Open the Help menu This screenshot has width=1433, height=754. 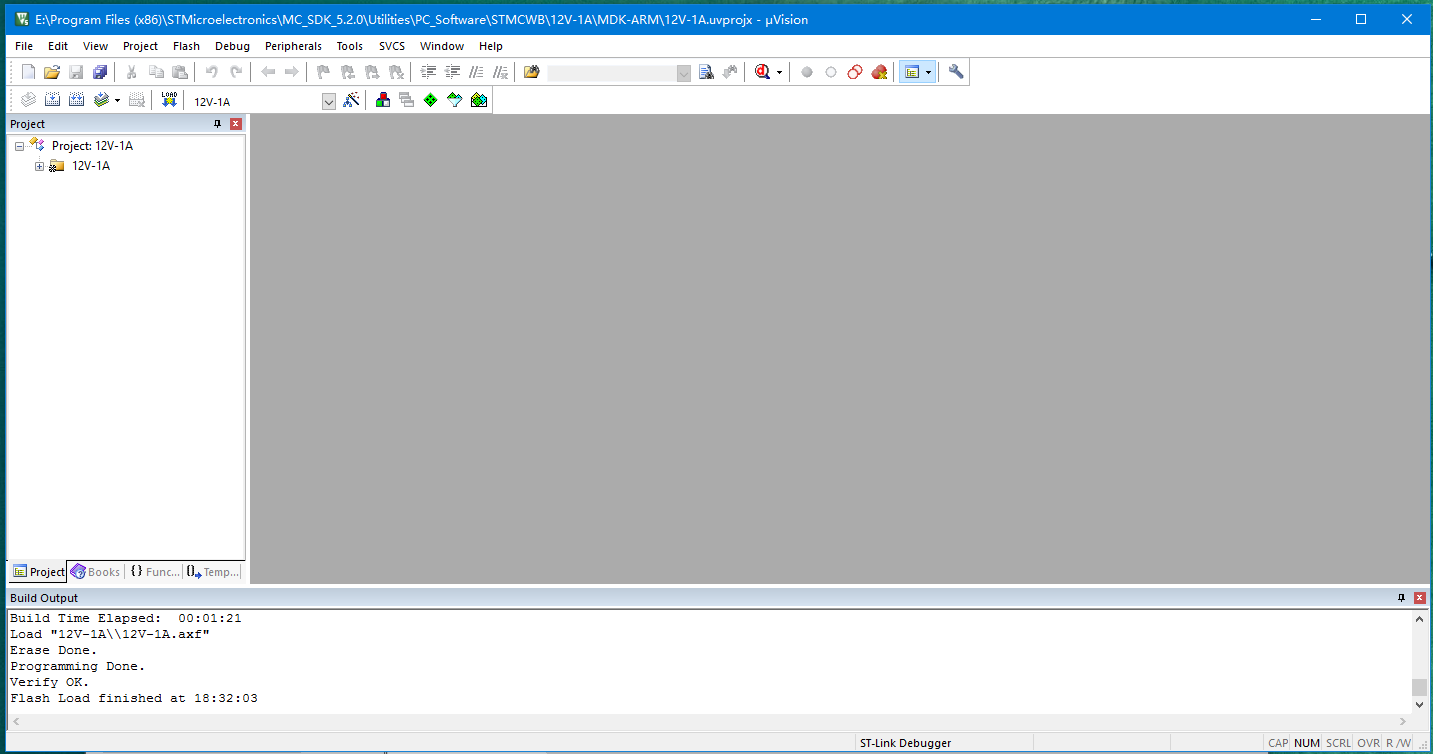point(490,46)
